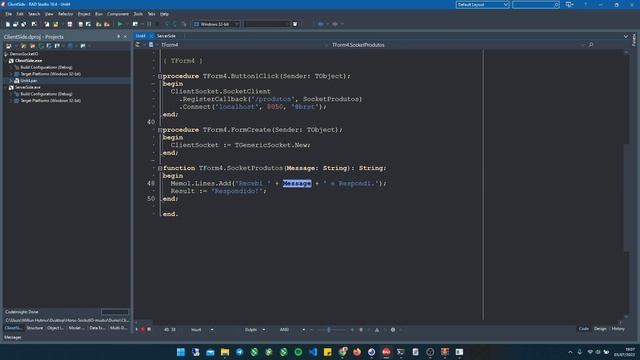Open the Project menu
Screen dimensions: 640x360
tap(84, 14)
